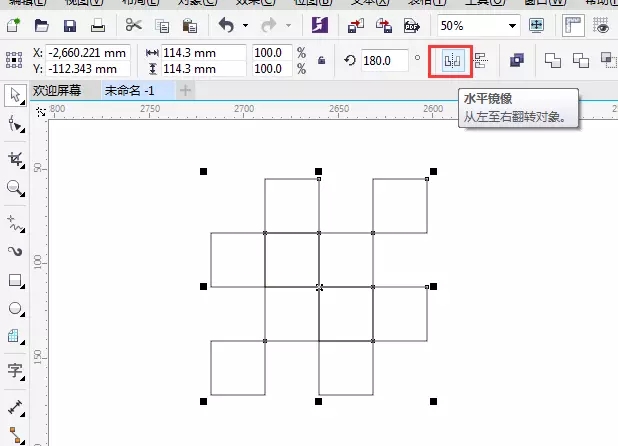Copy selection with the copy icon
The height and width of the screenshot is (446, 618).
(162, 26)
